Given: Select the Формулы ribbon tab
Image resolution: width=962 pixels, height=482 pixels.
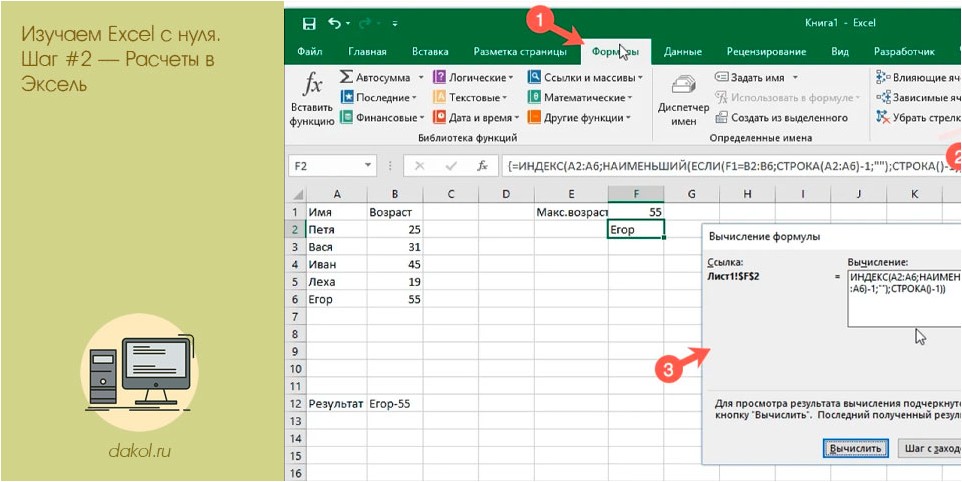Looking at the screenshot, I should click(x=615, y=52).
